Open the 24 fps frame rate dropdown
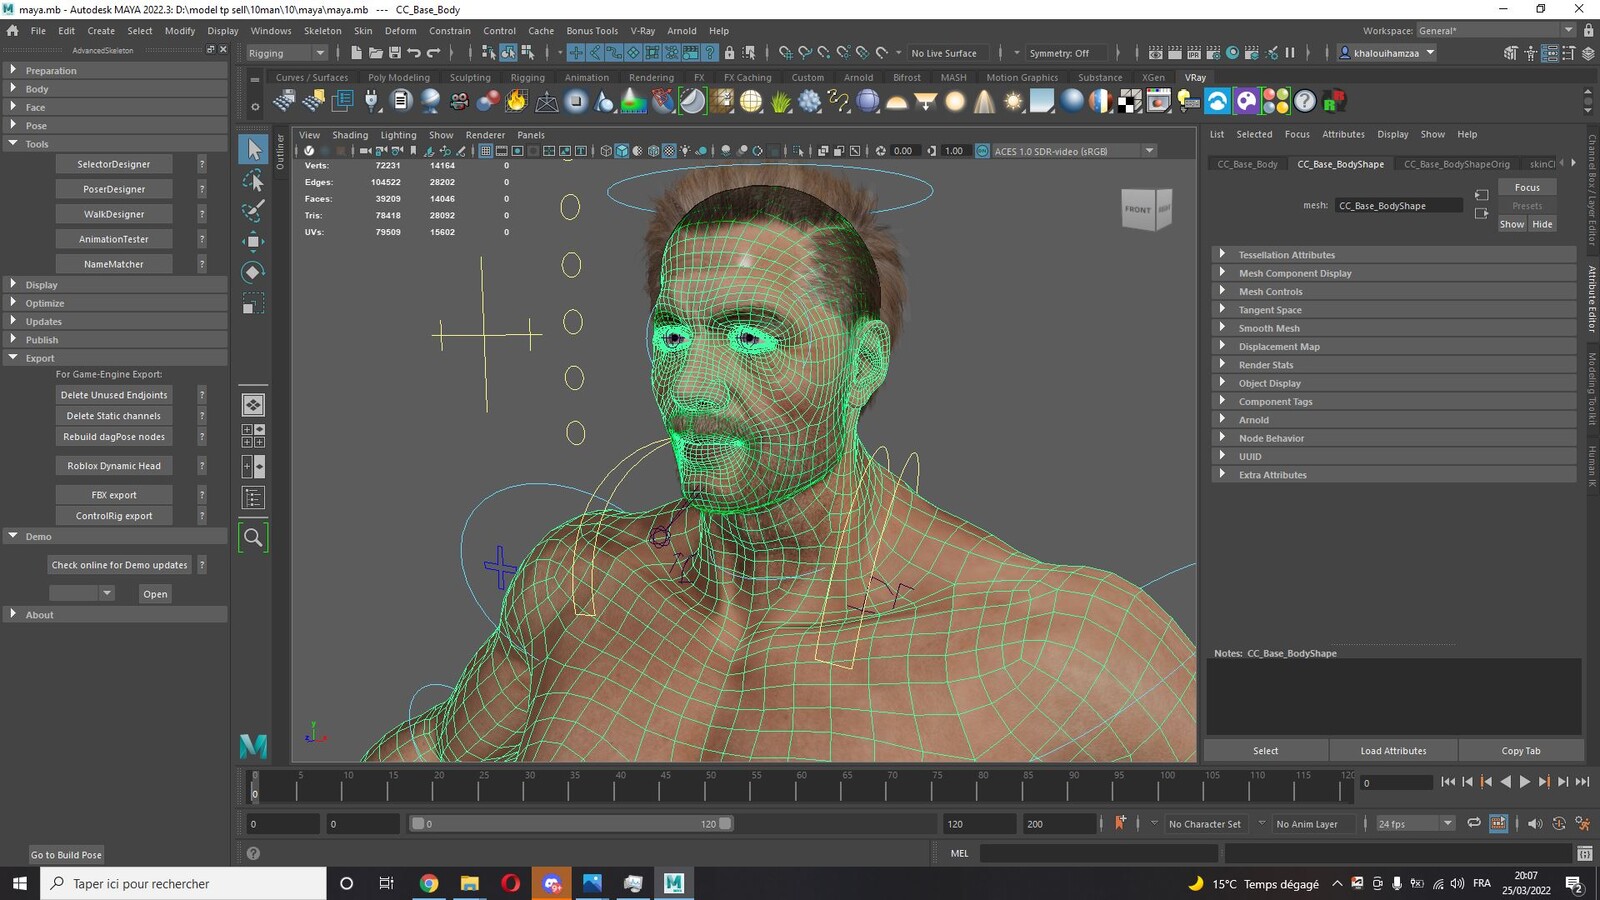Image resolution: width=1600 pixels, height=900 pixels. coord(1415,823)
